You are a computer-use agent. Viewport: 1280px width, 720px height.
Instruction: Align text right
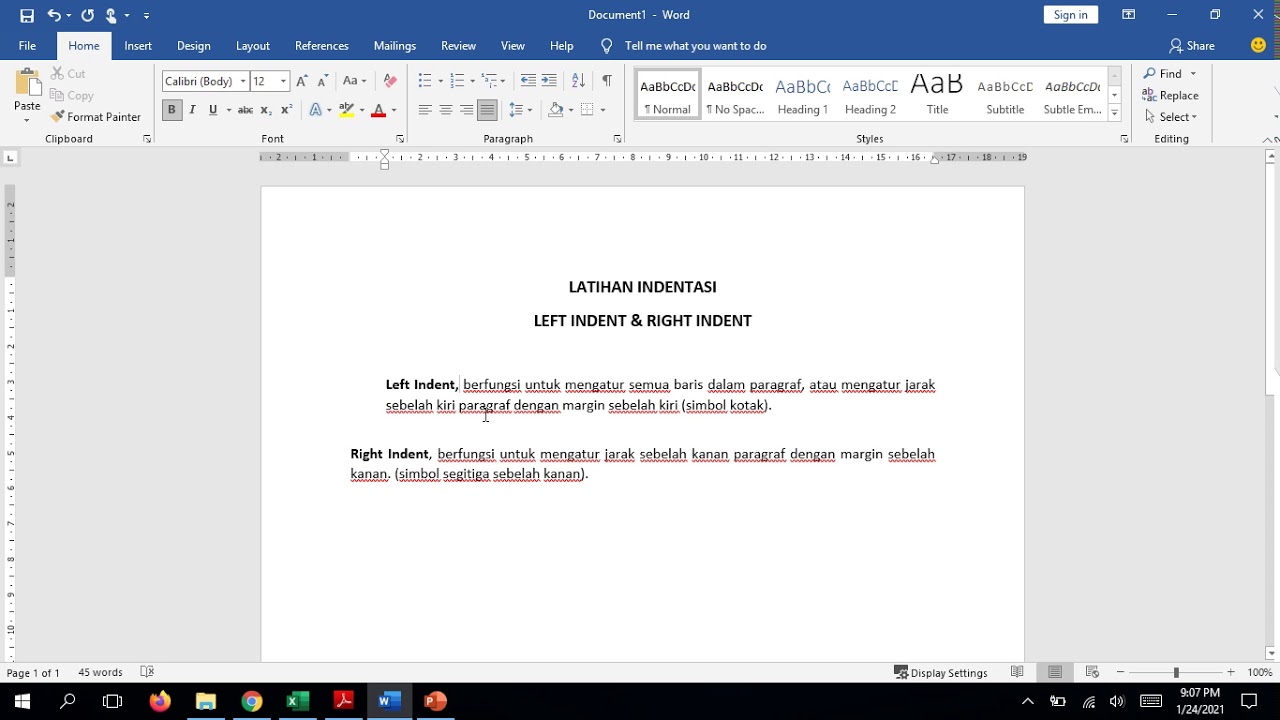tap(466, 110)
